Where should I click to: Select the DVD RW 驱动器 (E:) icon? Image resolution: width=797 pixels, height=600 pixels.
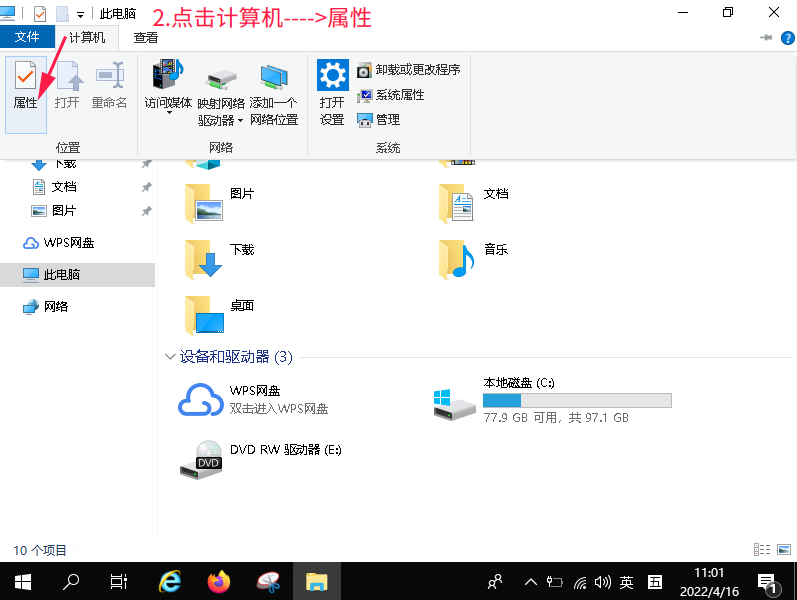200,459
